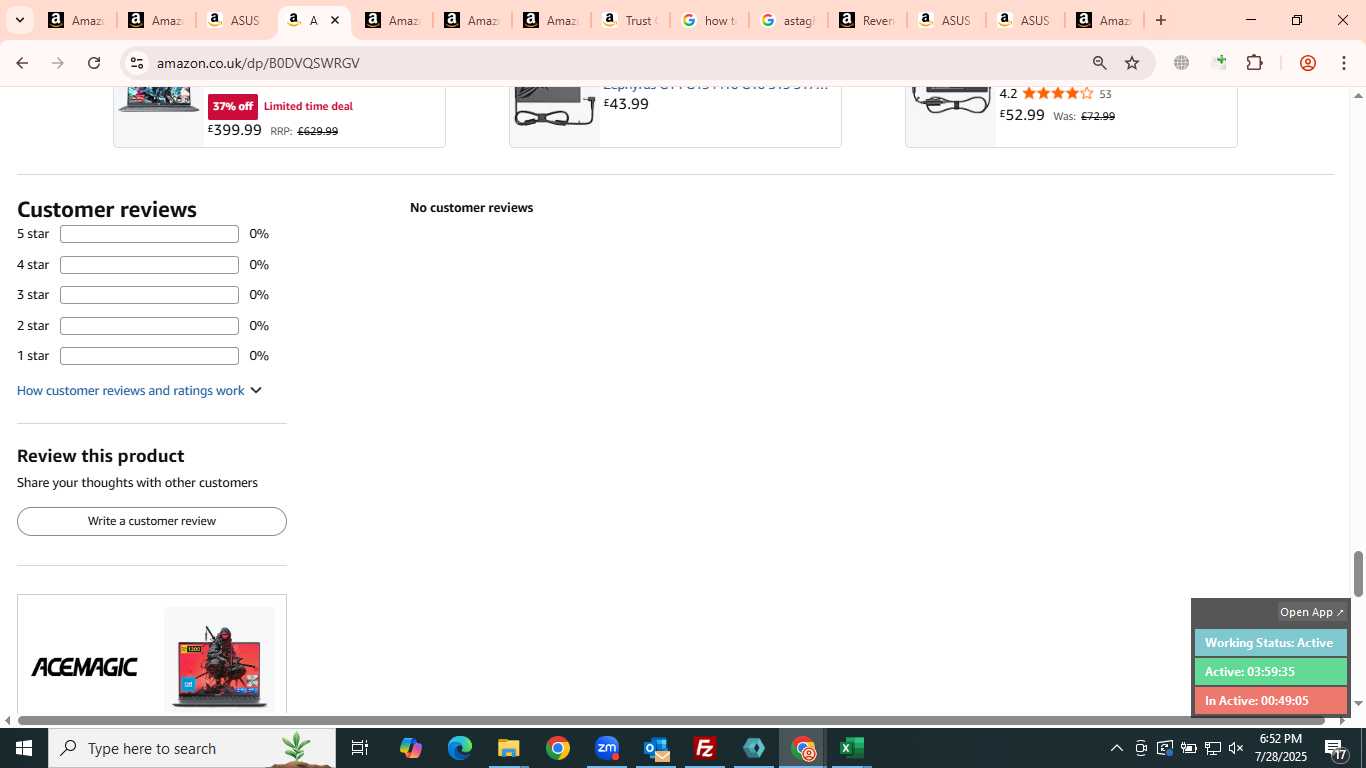The width and height of the screenshot is (1366, 768).
Task: Click the browser forward arrow
Action: [58, 63]
